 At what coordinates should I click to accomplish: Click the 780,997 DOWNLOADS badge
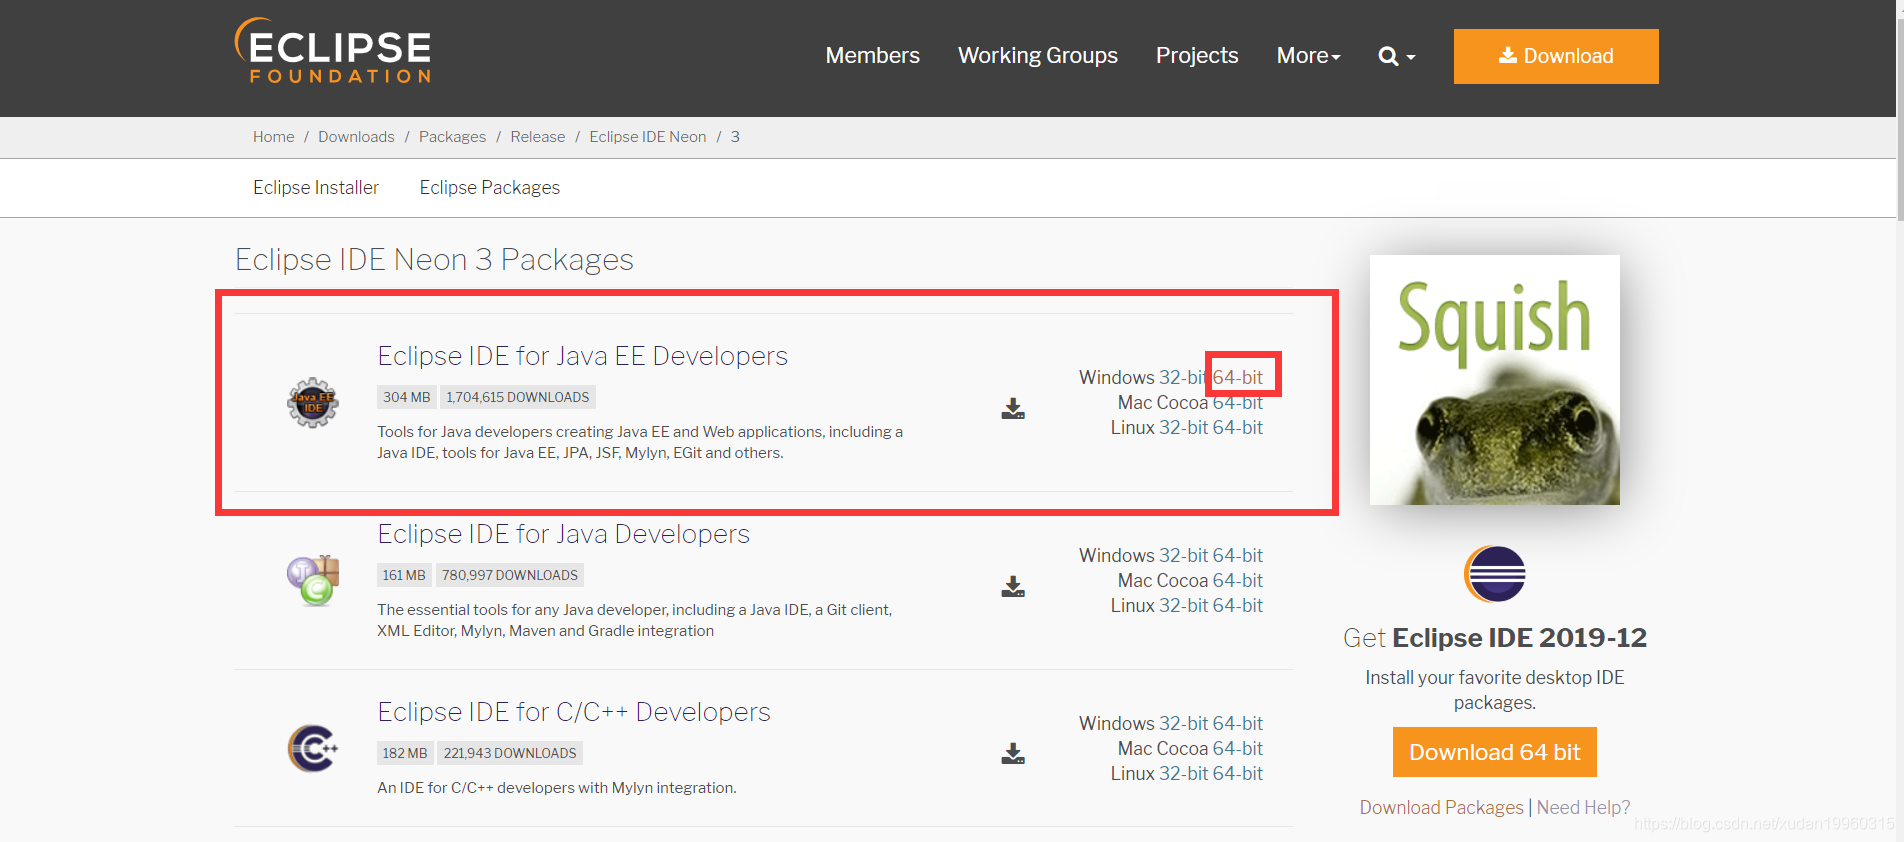point(510,575)
